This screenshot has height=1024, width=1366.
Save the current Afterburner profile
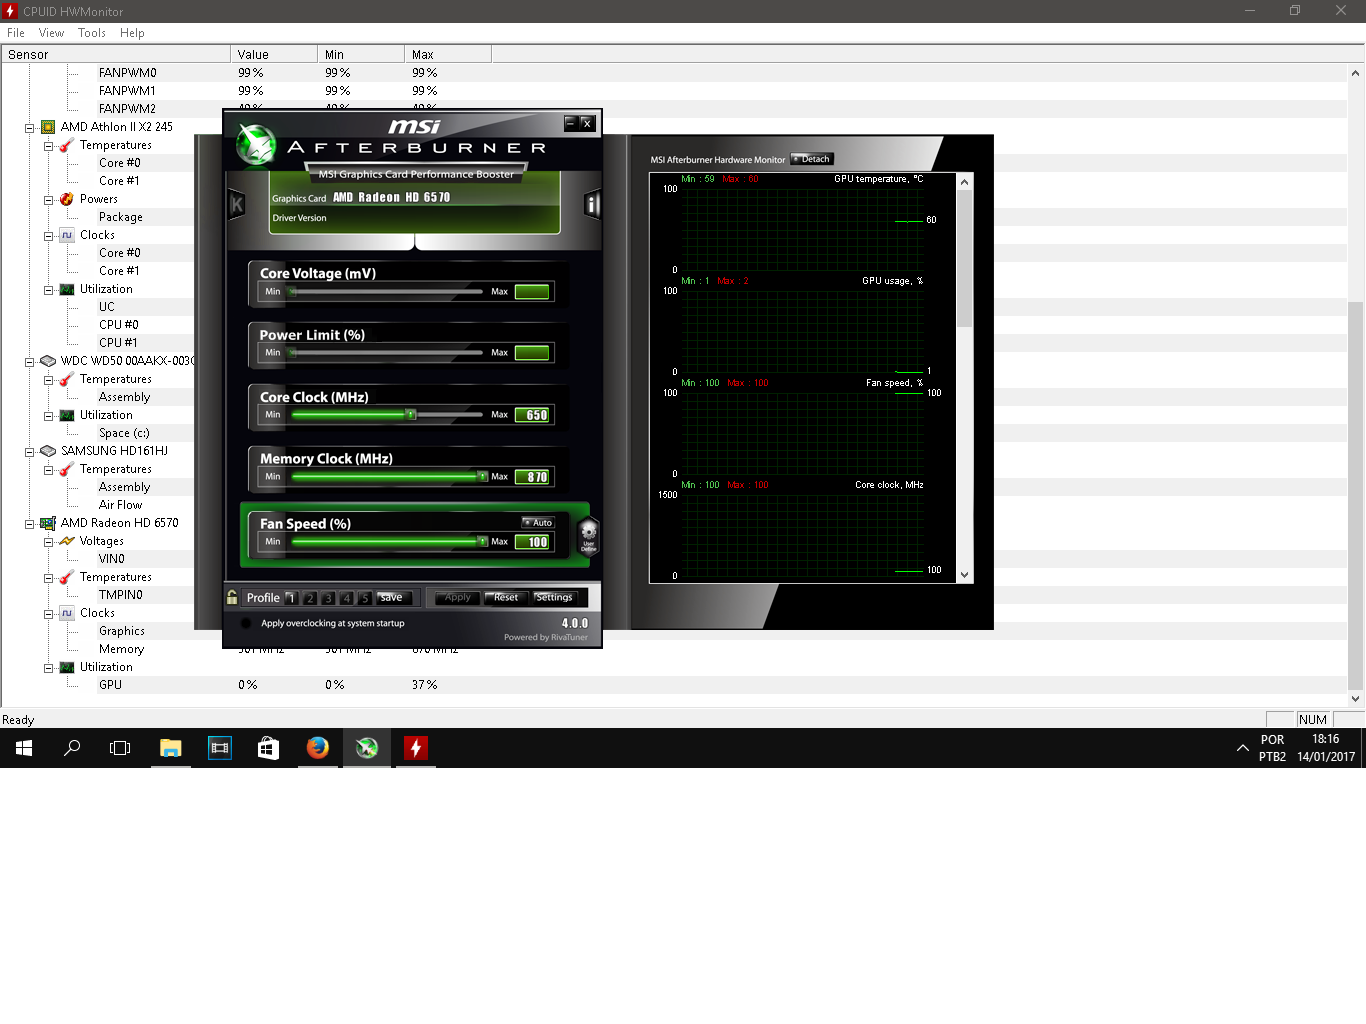pos(392,598)
